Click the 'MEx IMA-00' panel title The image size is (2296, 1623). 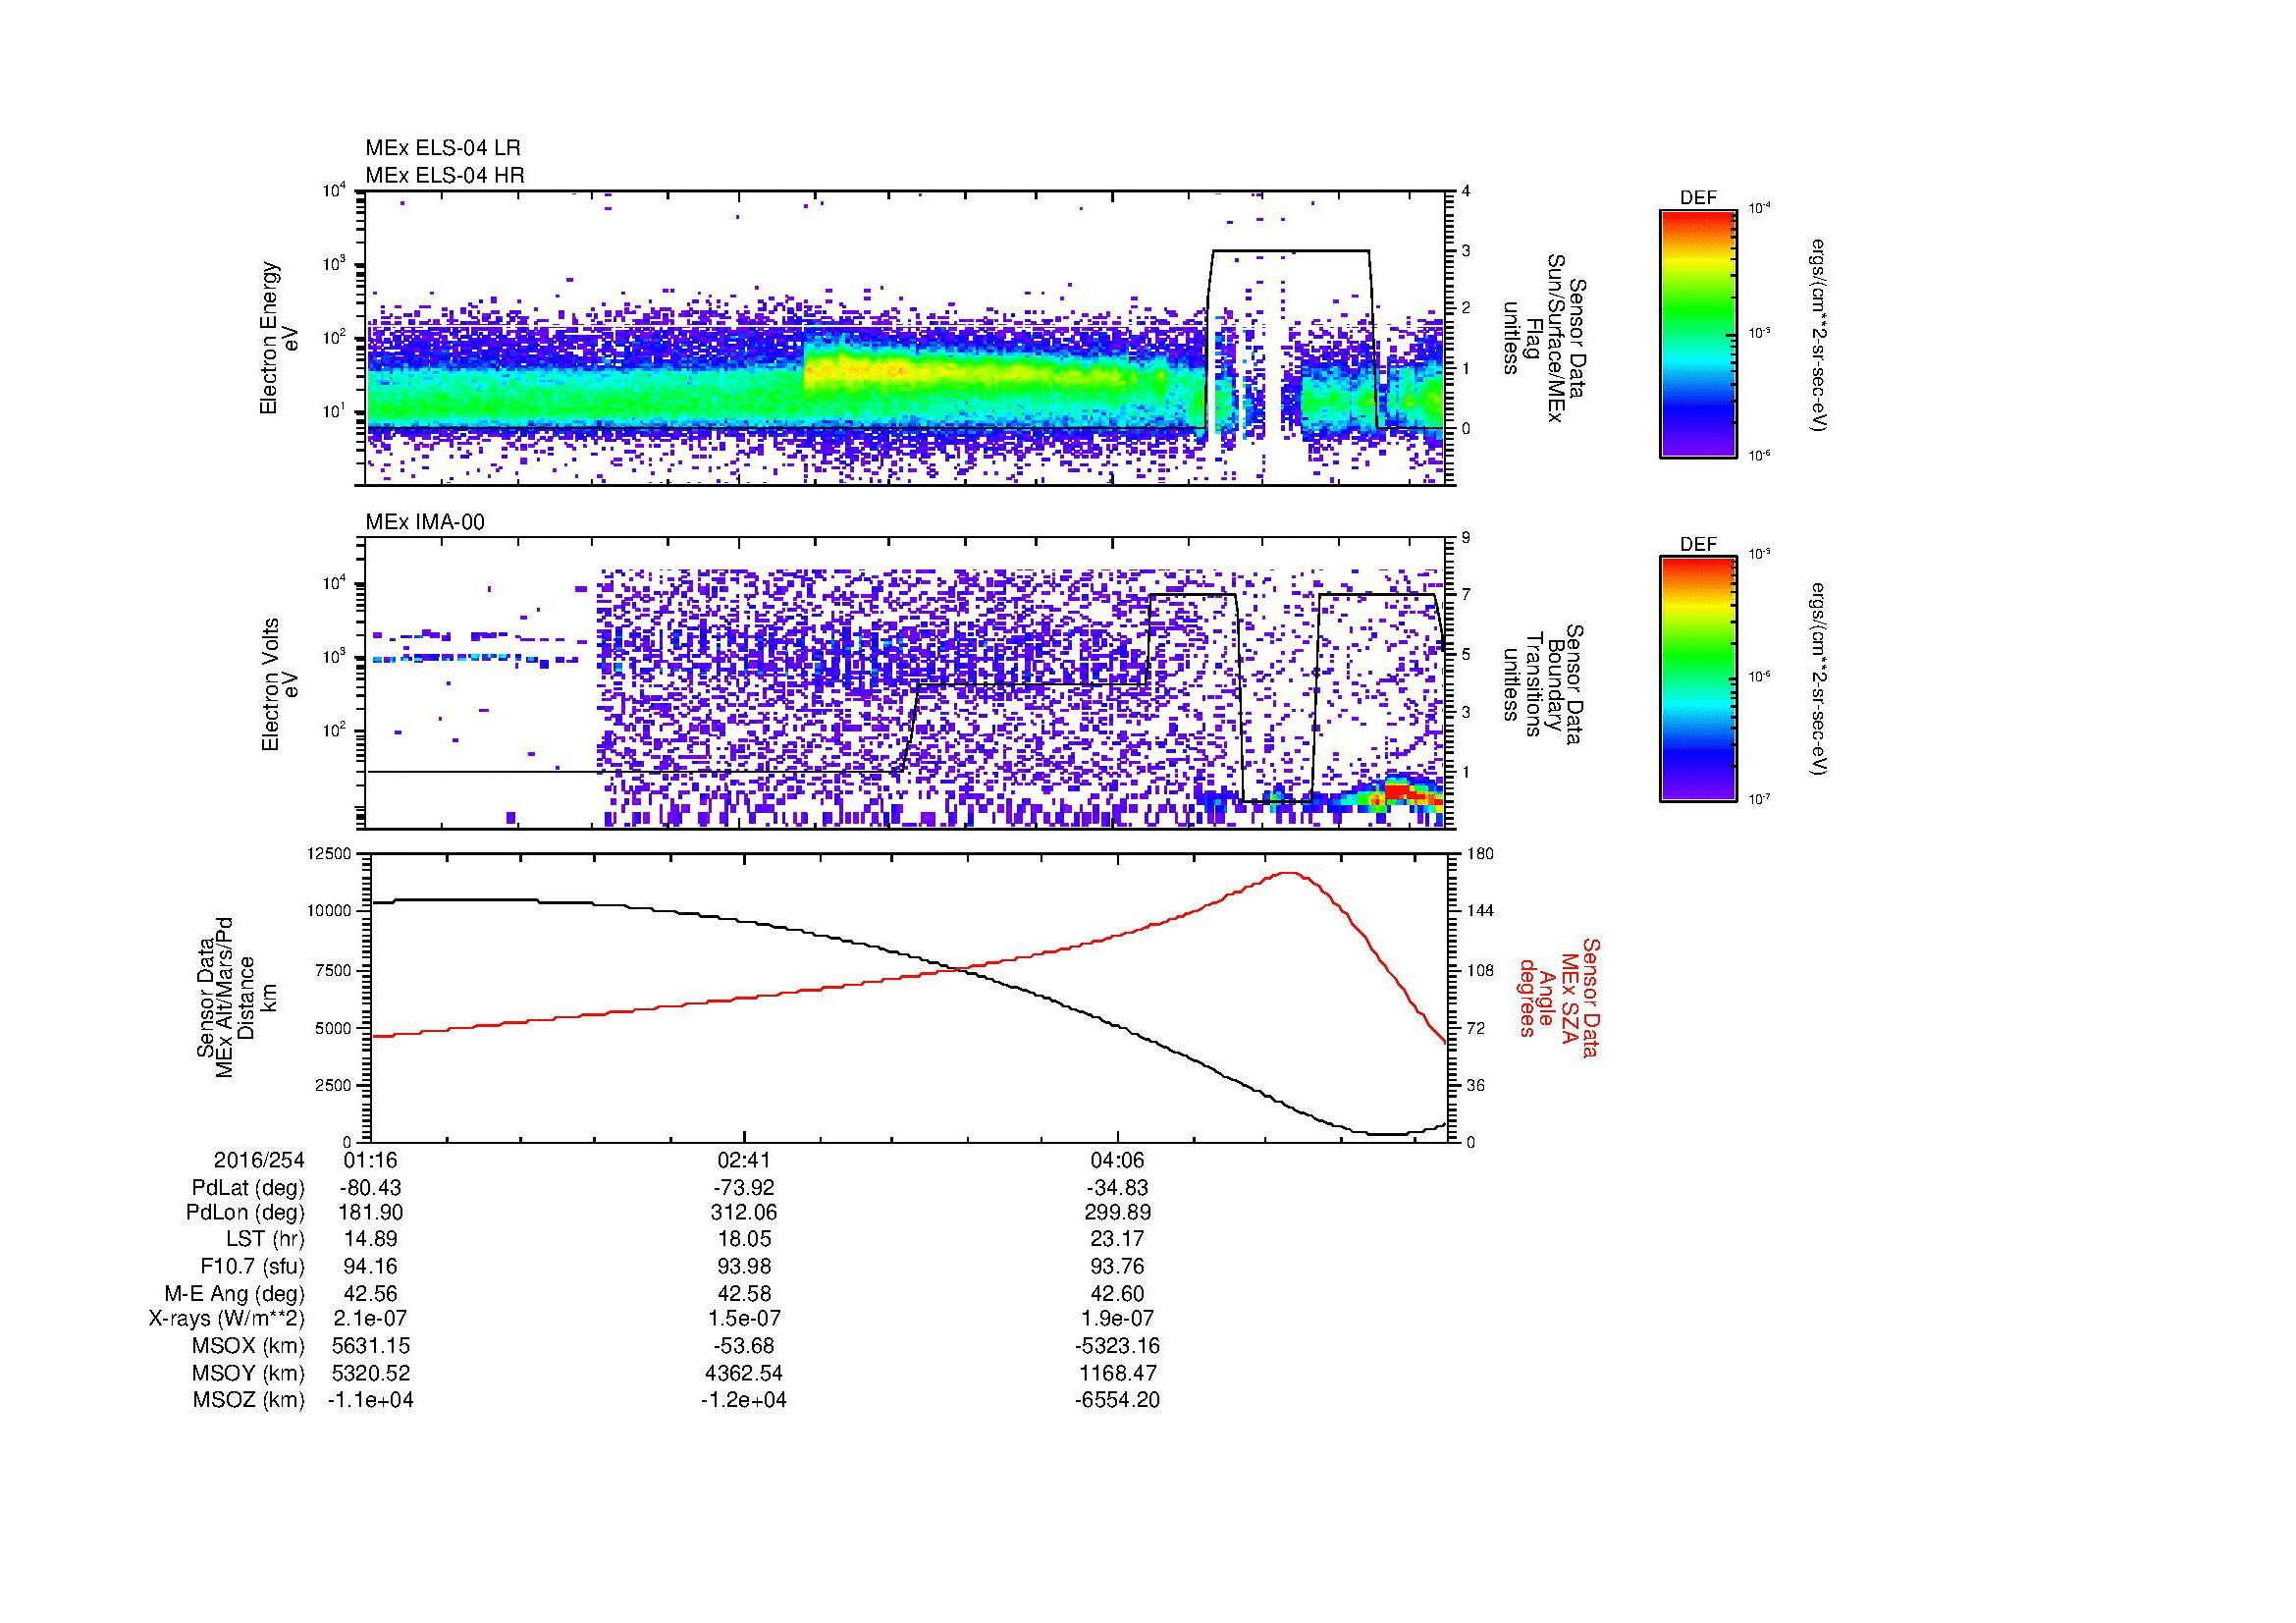click(x=425, y=522)
